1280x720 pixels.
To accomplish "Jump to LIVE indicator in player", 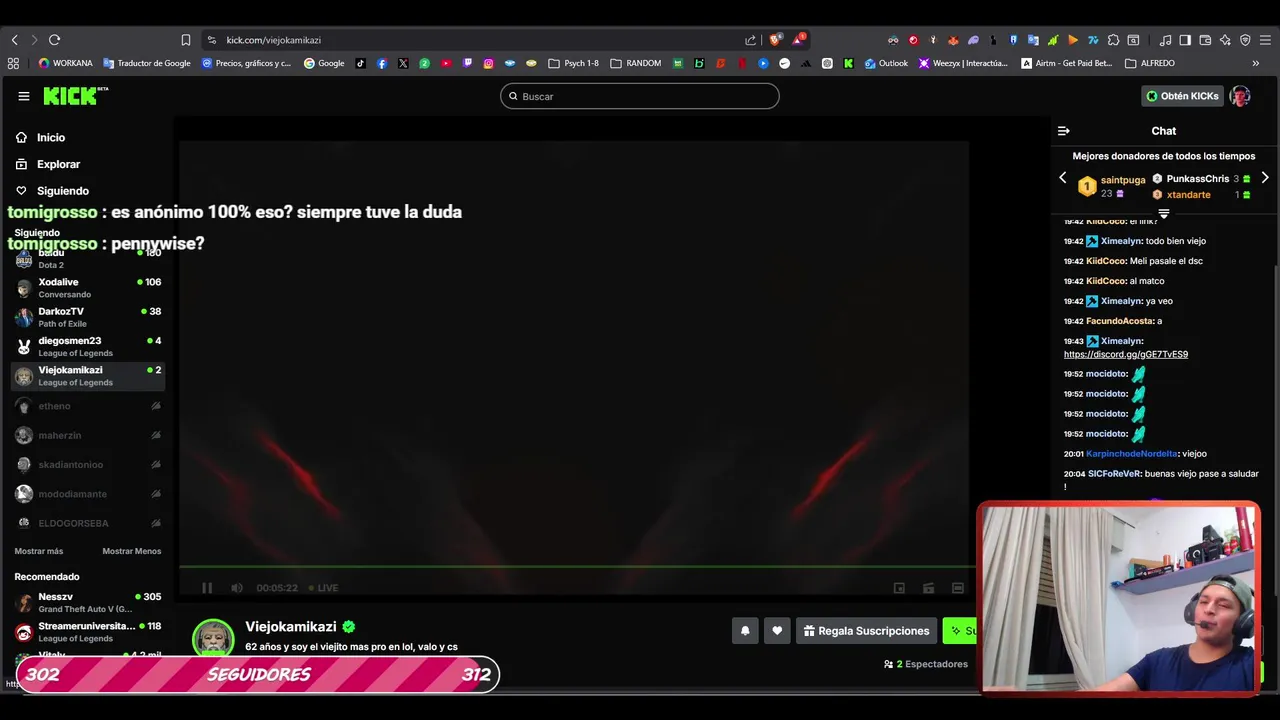I will (x=323, y=588).
